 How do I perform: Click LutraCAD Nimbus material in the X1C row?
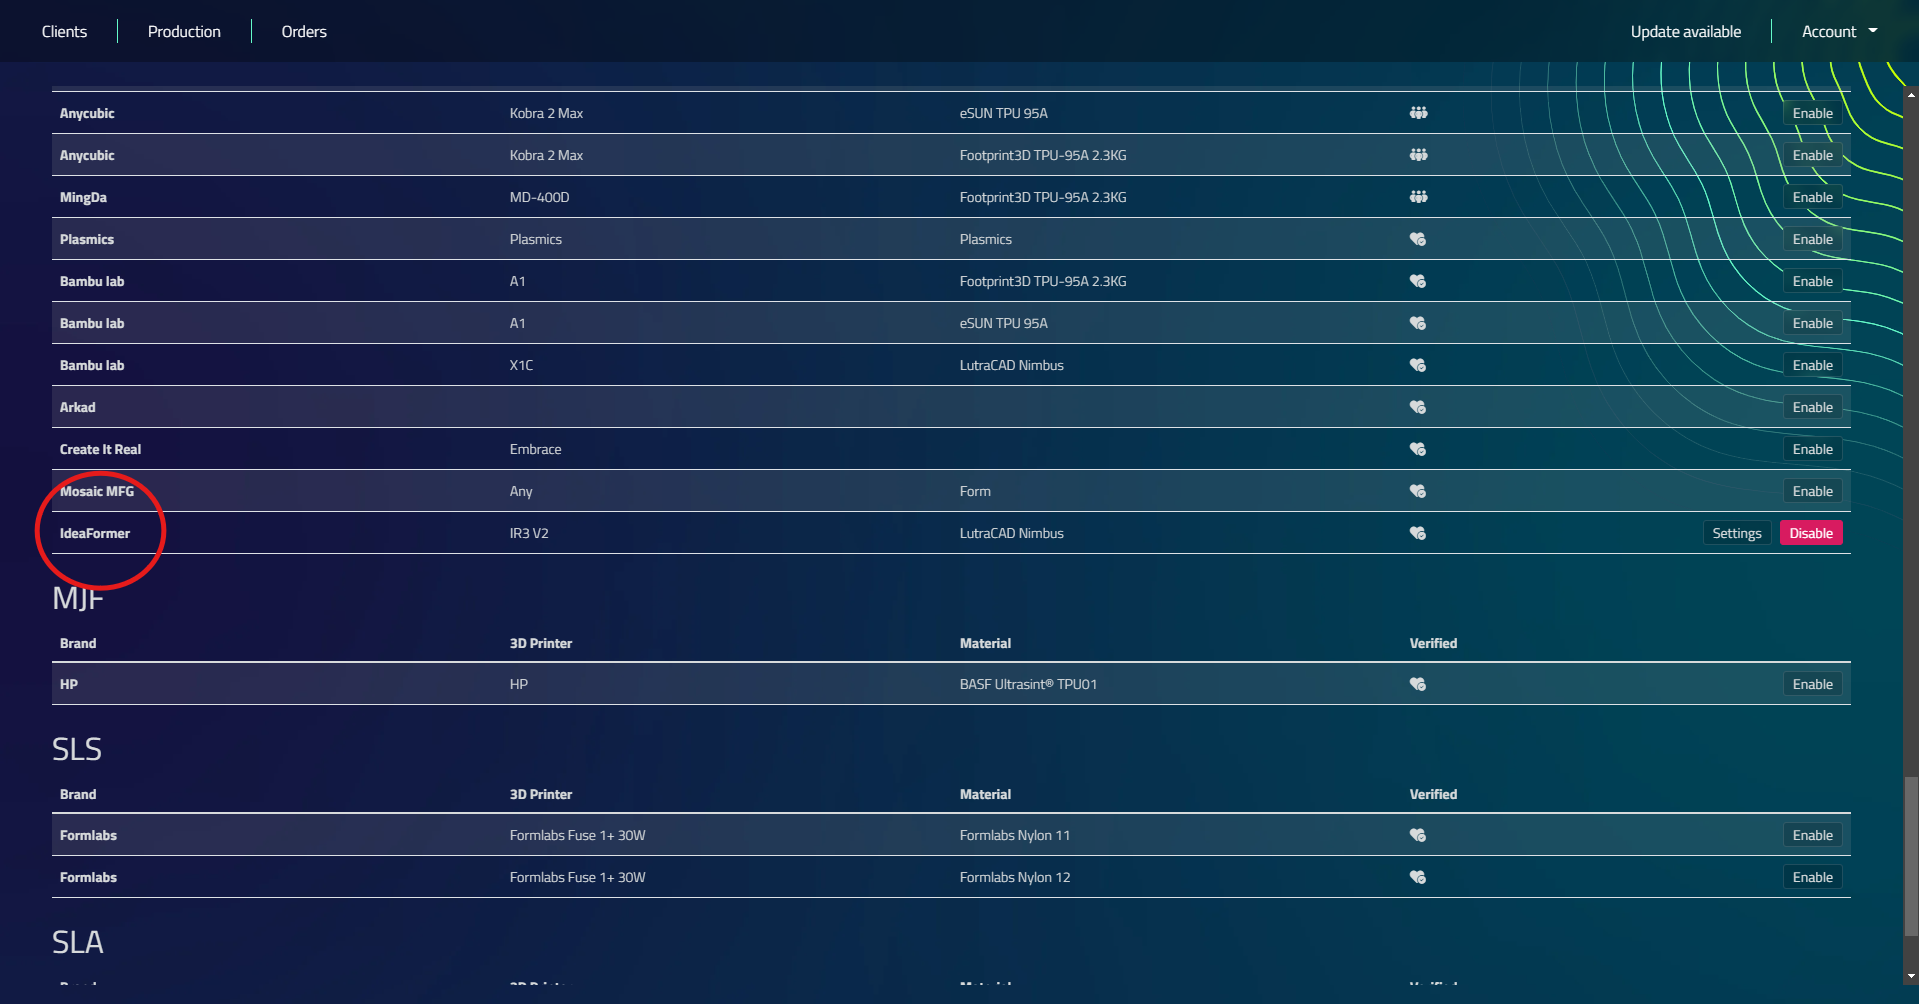click(x=1012, y=365)
